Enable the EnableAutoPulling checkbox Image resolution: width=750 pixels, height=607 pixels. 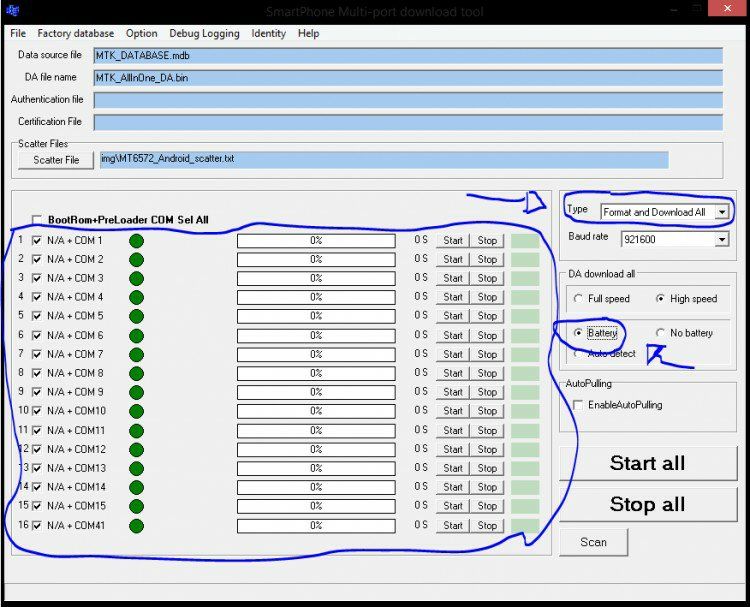[578, 405]
